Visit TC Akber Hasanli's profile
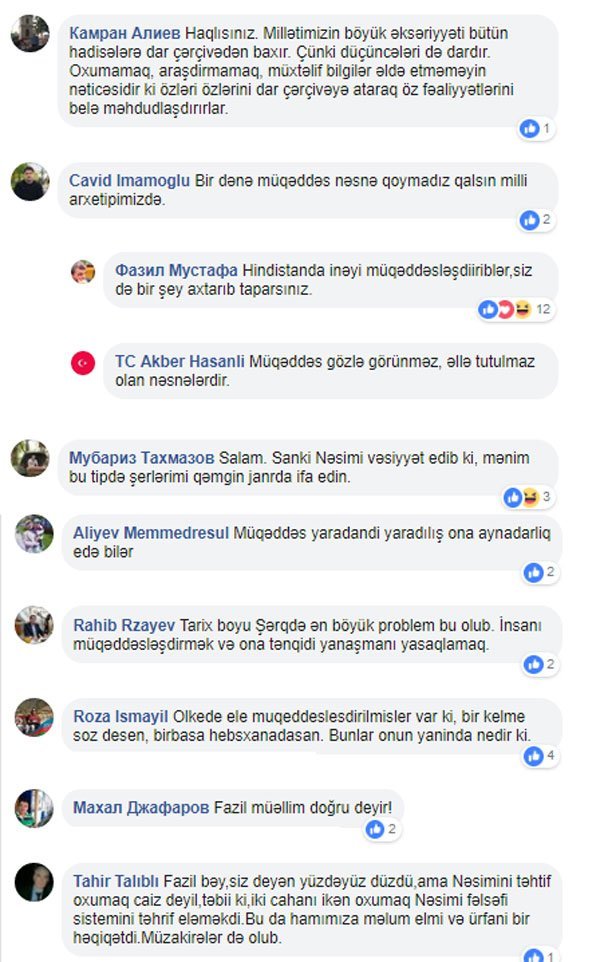Viewport: 600px width, 962px height. coord(179,362)
